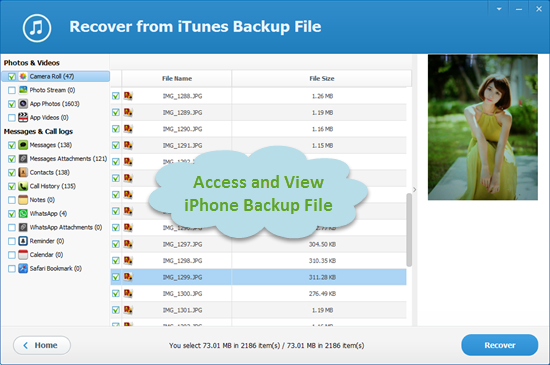Click the Contacts address book icon
Image resolution: width=550 pixels, height=365 pixels.
click(x=23, y=172)
